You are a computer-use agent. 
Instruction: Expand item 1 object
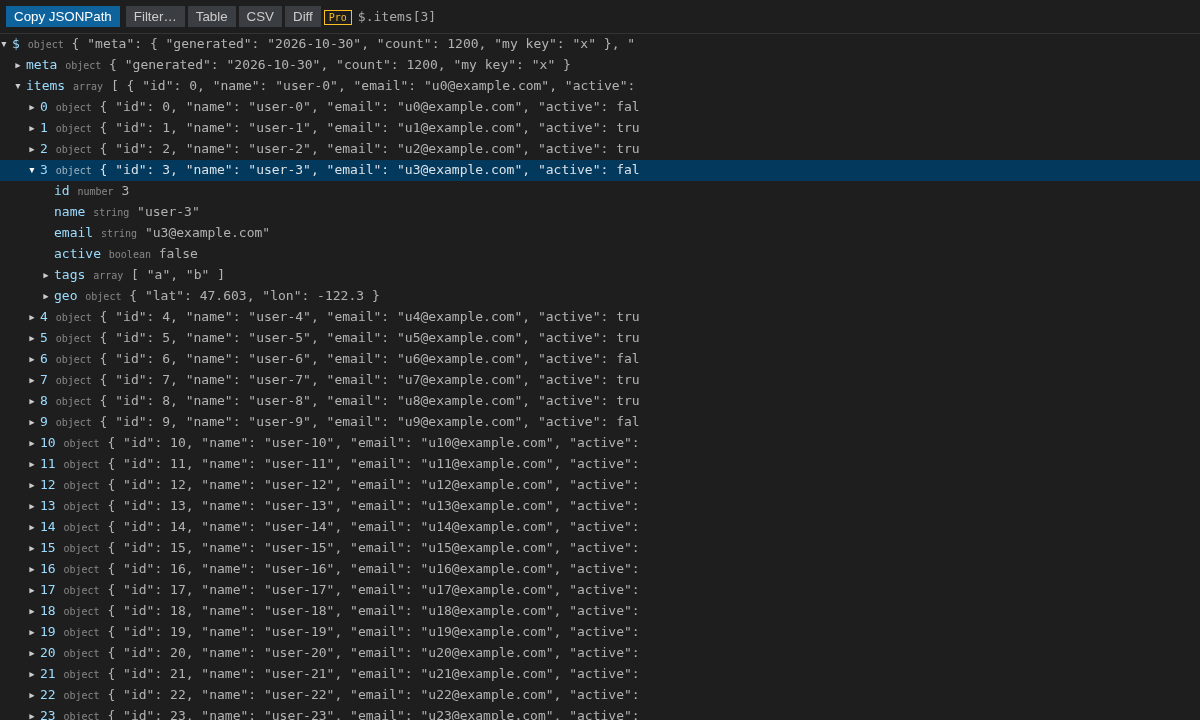tap(32, 128)
